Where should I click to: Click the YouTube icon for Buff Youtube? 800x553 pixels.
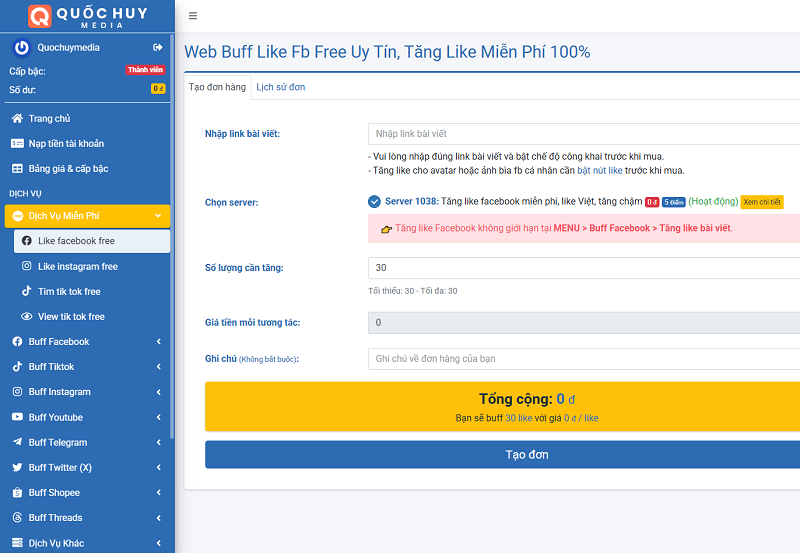point(17,417)
